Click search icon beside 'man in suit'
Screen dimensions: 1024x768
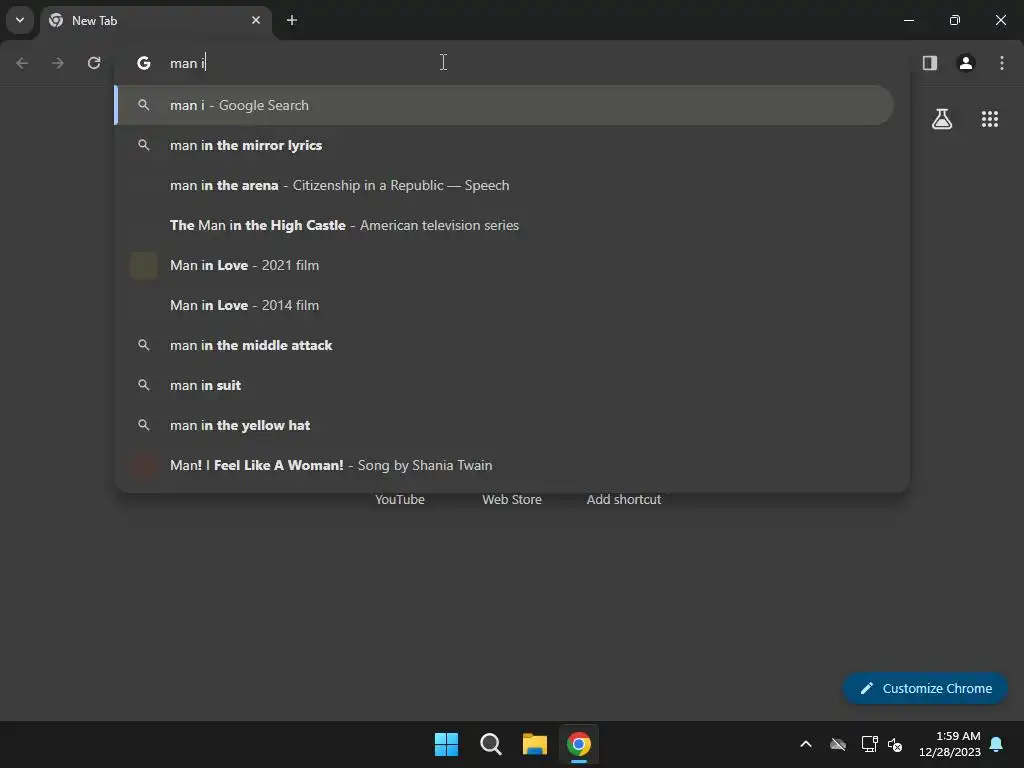144,385
